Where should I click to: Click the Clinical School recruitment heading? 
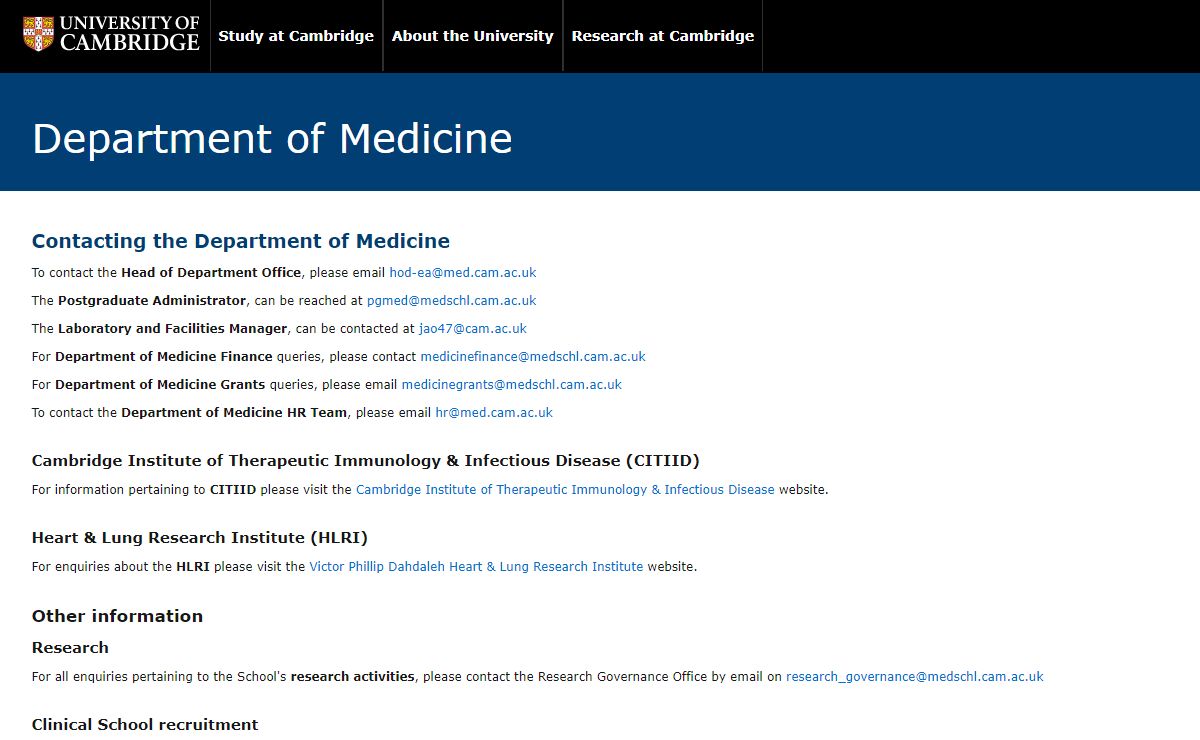click(x=145, y=724)
